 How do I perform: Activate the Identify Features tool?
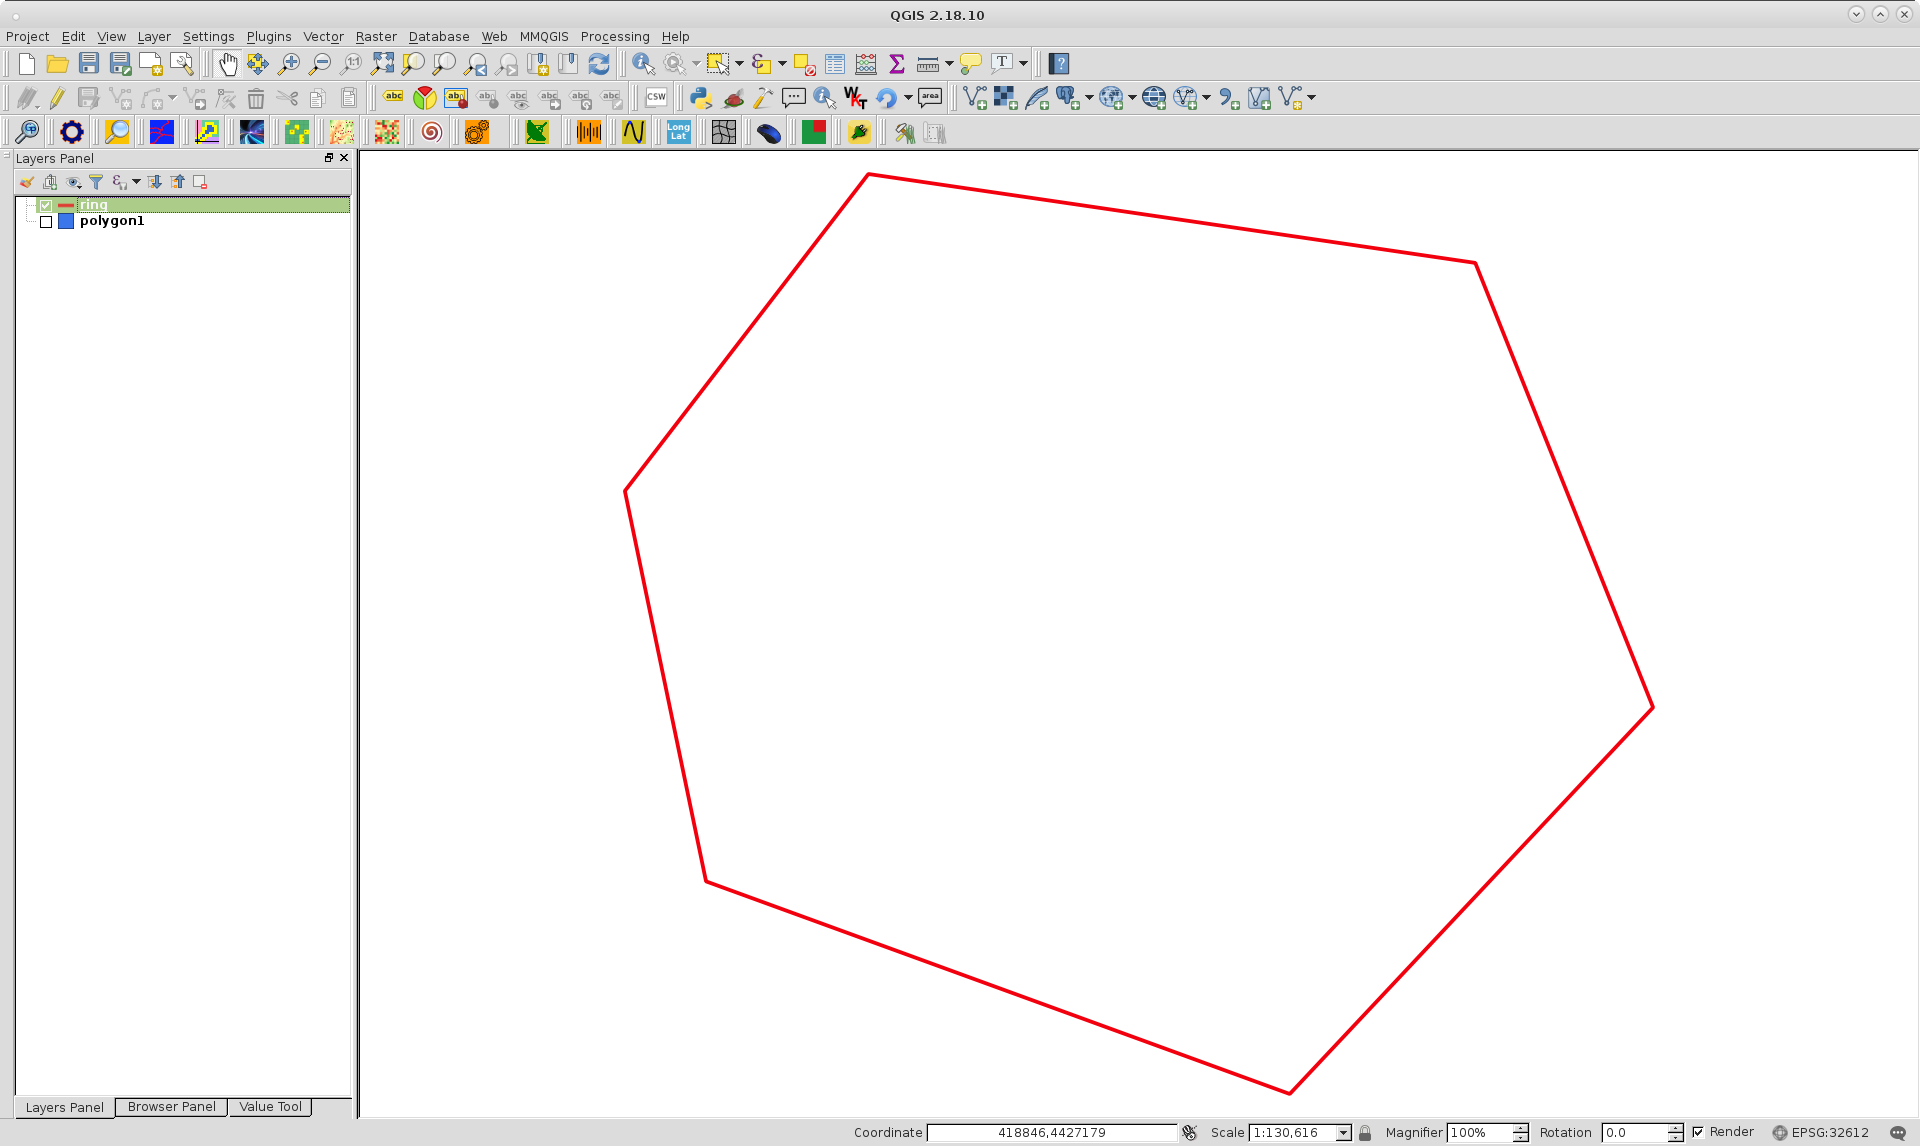[x=643, y=64]
